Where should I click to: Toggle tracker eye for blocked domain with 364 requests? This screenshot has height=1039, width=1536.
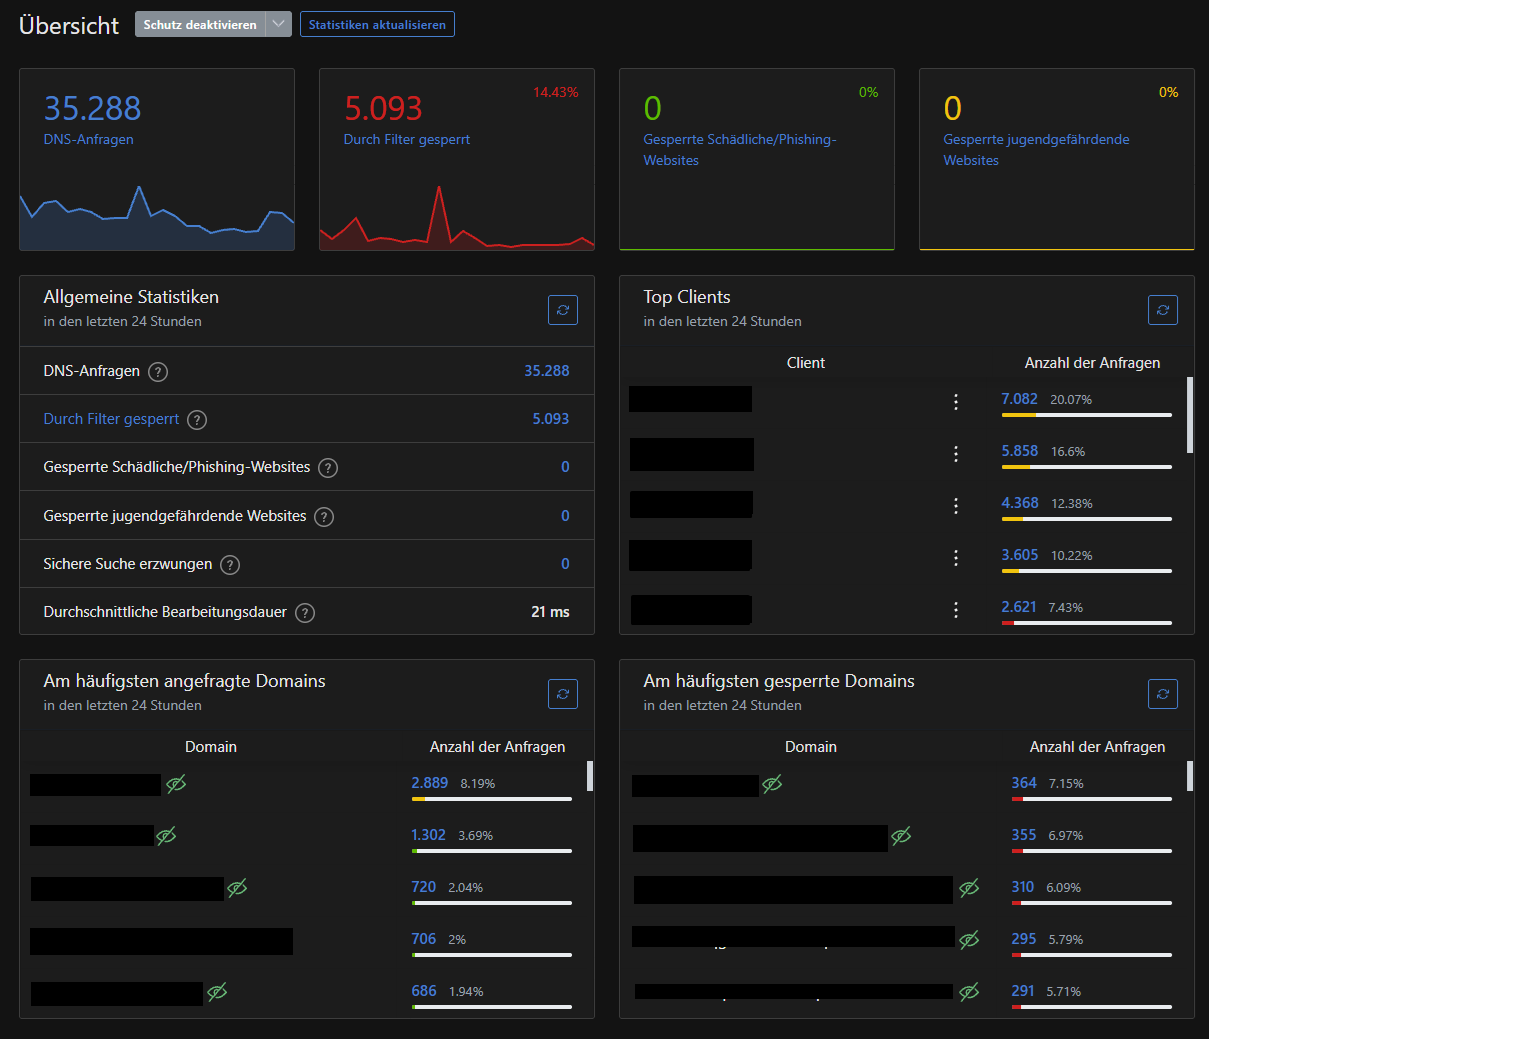coord(772,784)
